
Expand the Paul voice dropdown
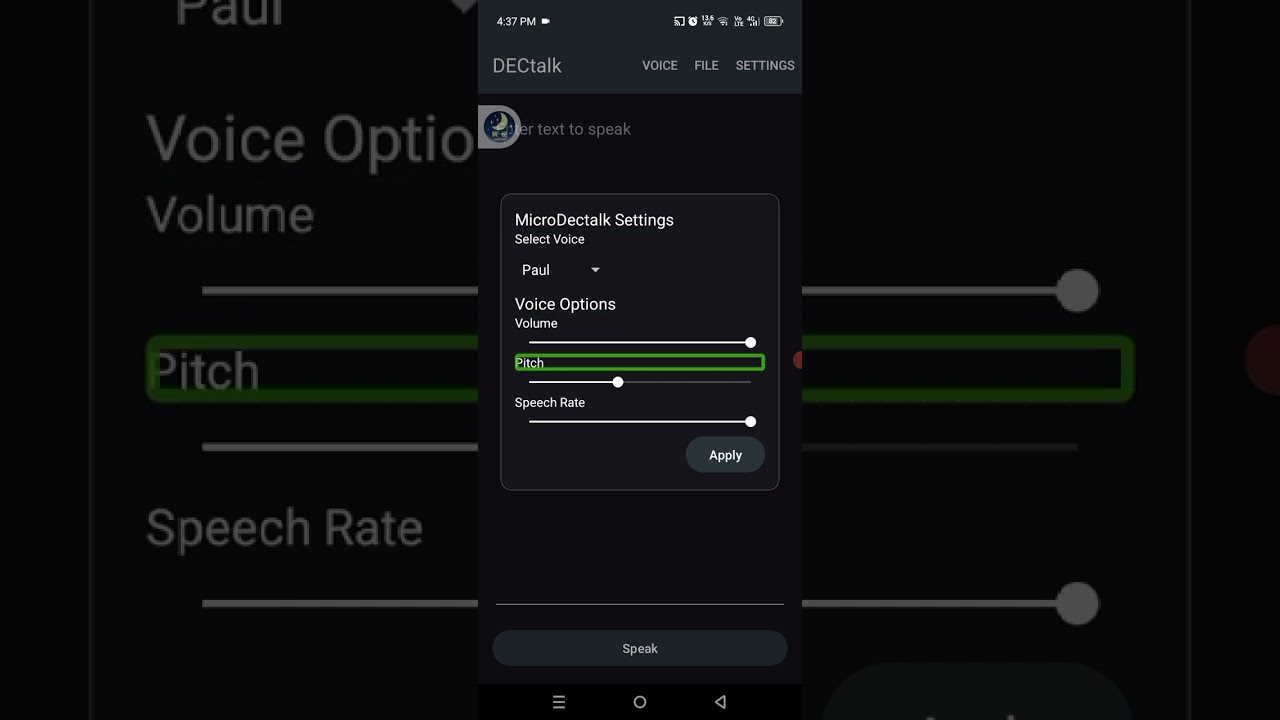(561, 270)
